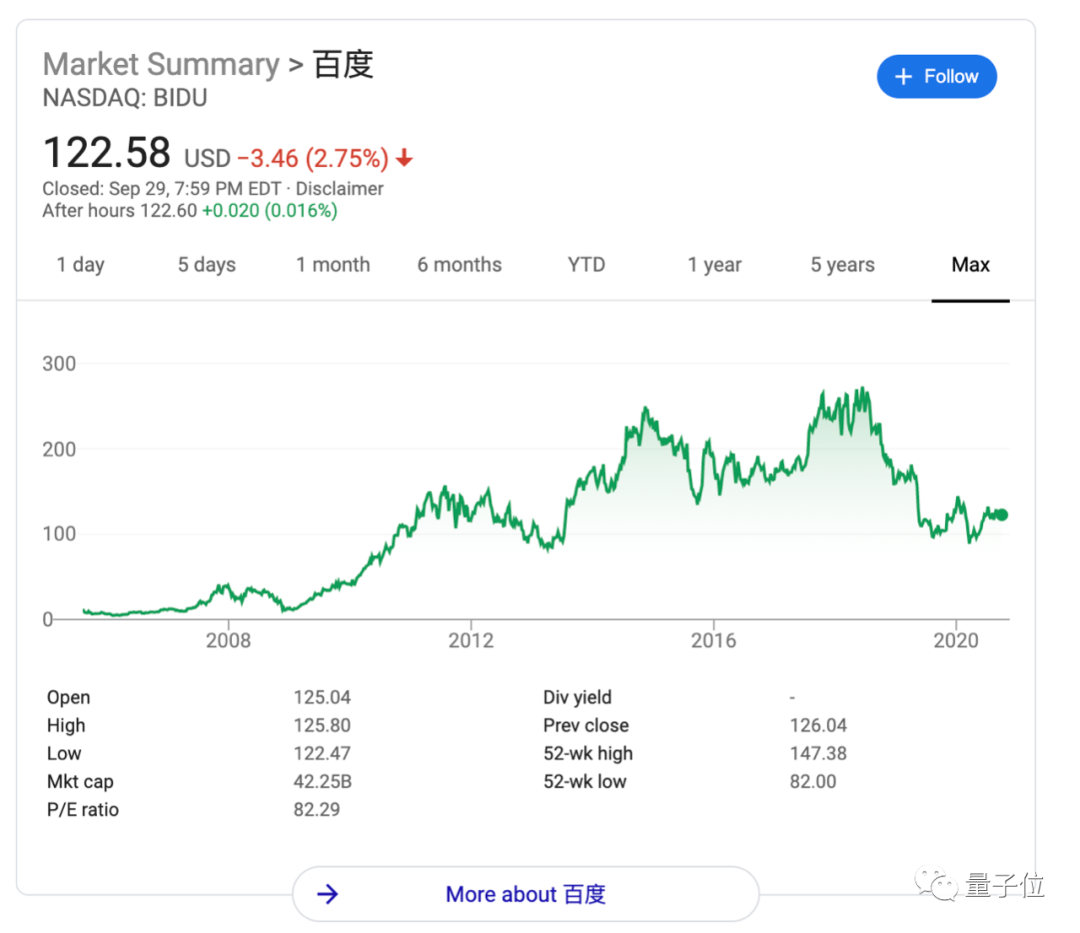Viewport: 1080px width, 933px height.
Task: Click the 百度 company name heading
Action: pos(343,65)
